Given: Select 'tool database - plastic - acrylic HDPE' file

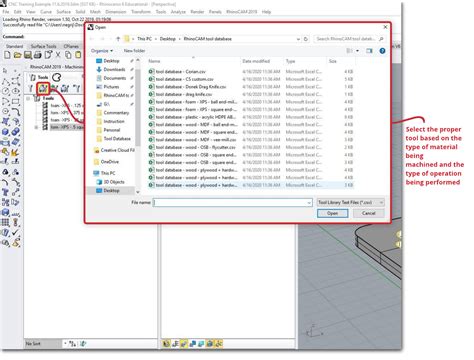Looking at the screenshot, I should tap(250, 117).
